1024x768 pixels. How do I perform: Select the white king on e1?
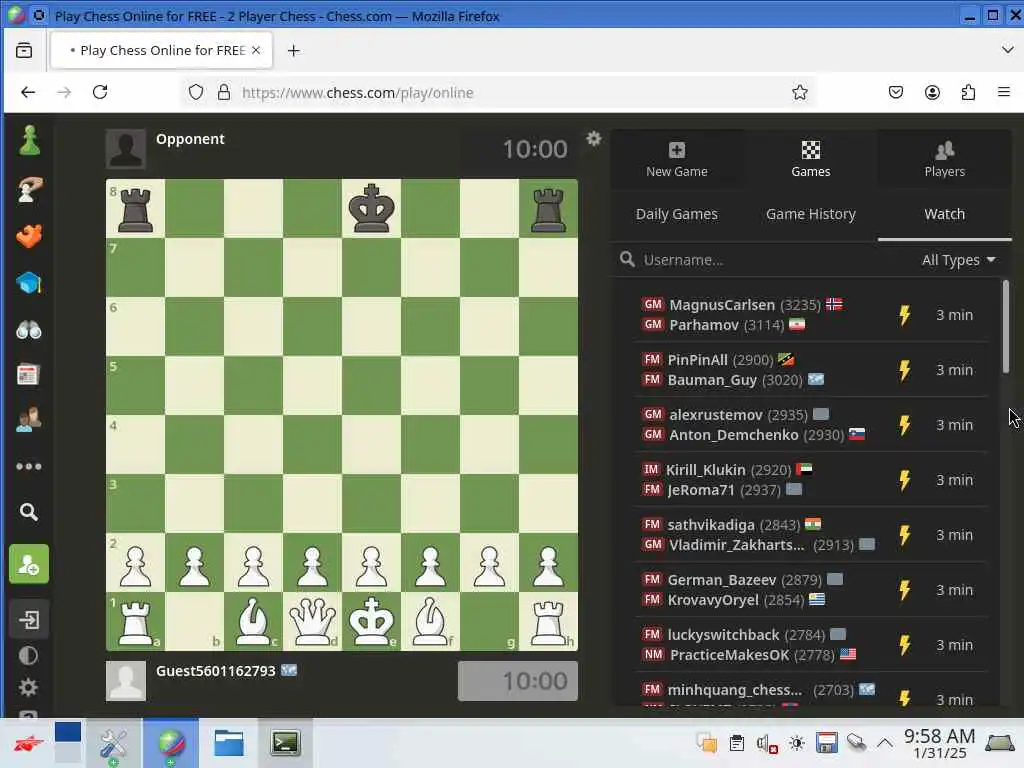click(x=372, y=621)
